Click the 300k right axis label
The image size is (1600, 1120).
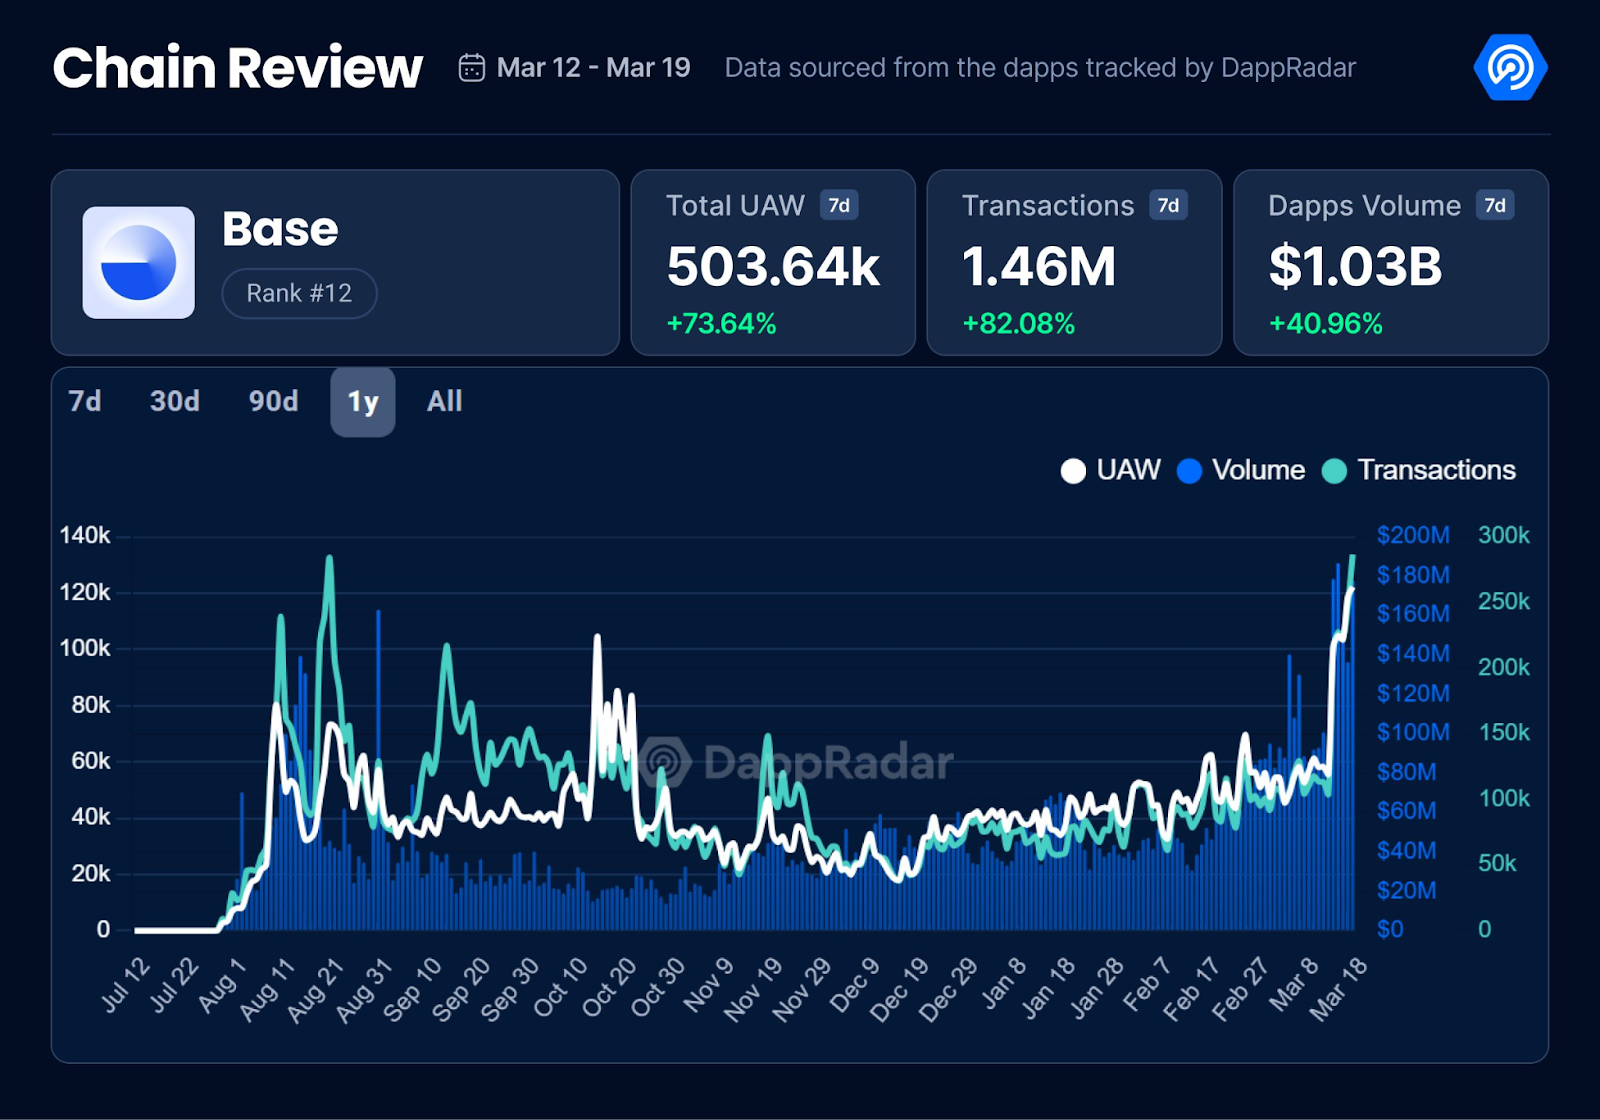tap(1504, 535)
